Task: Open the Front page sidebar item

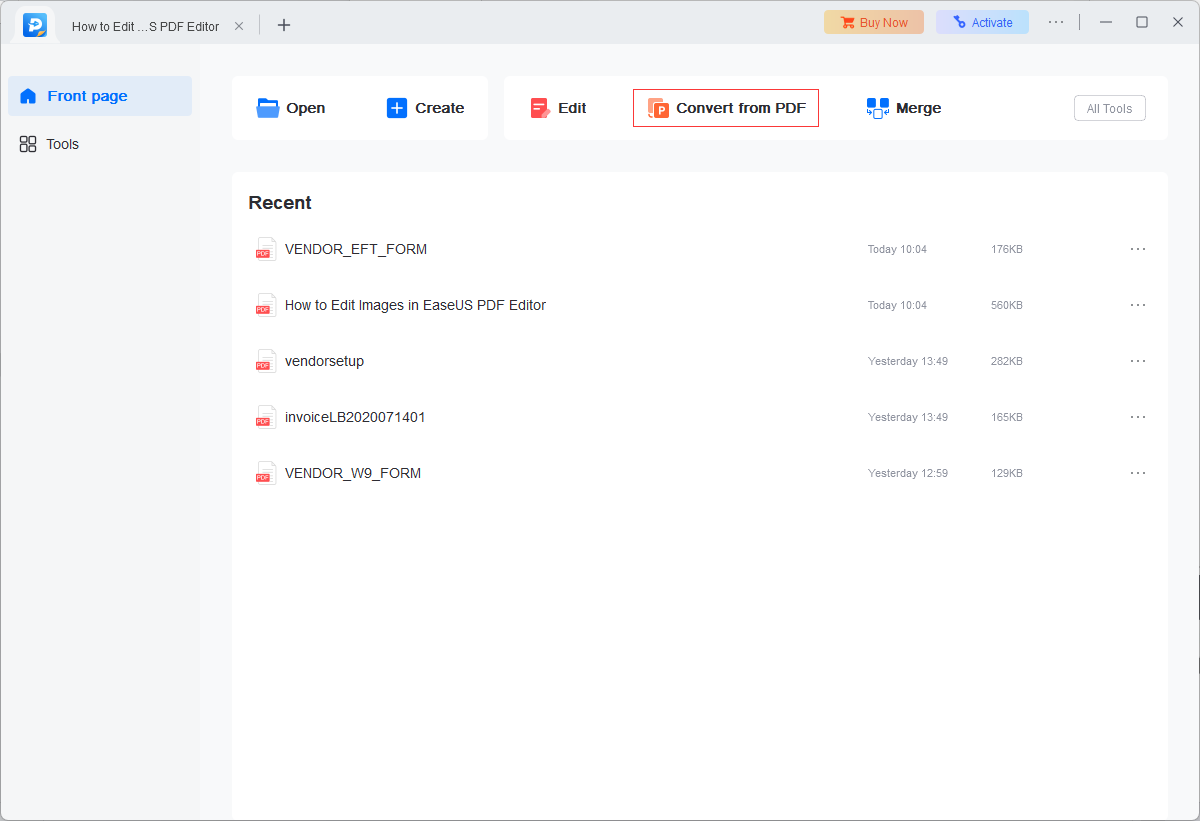Action: (x=100, y=96)
